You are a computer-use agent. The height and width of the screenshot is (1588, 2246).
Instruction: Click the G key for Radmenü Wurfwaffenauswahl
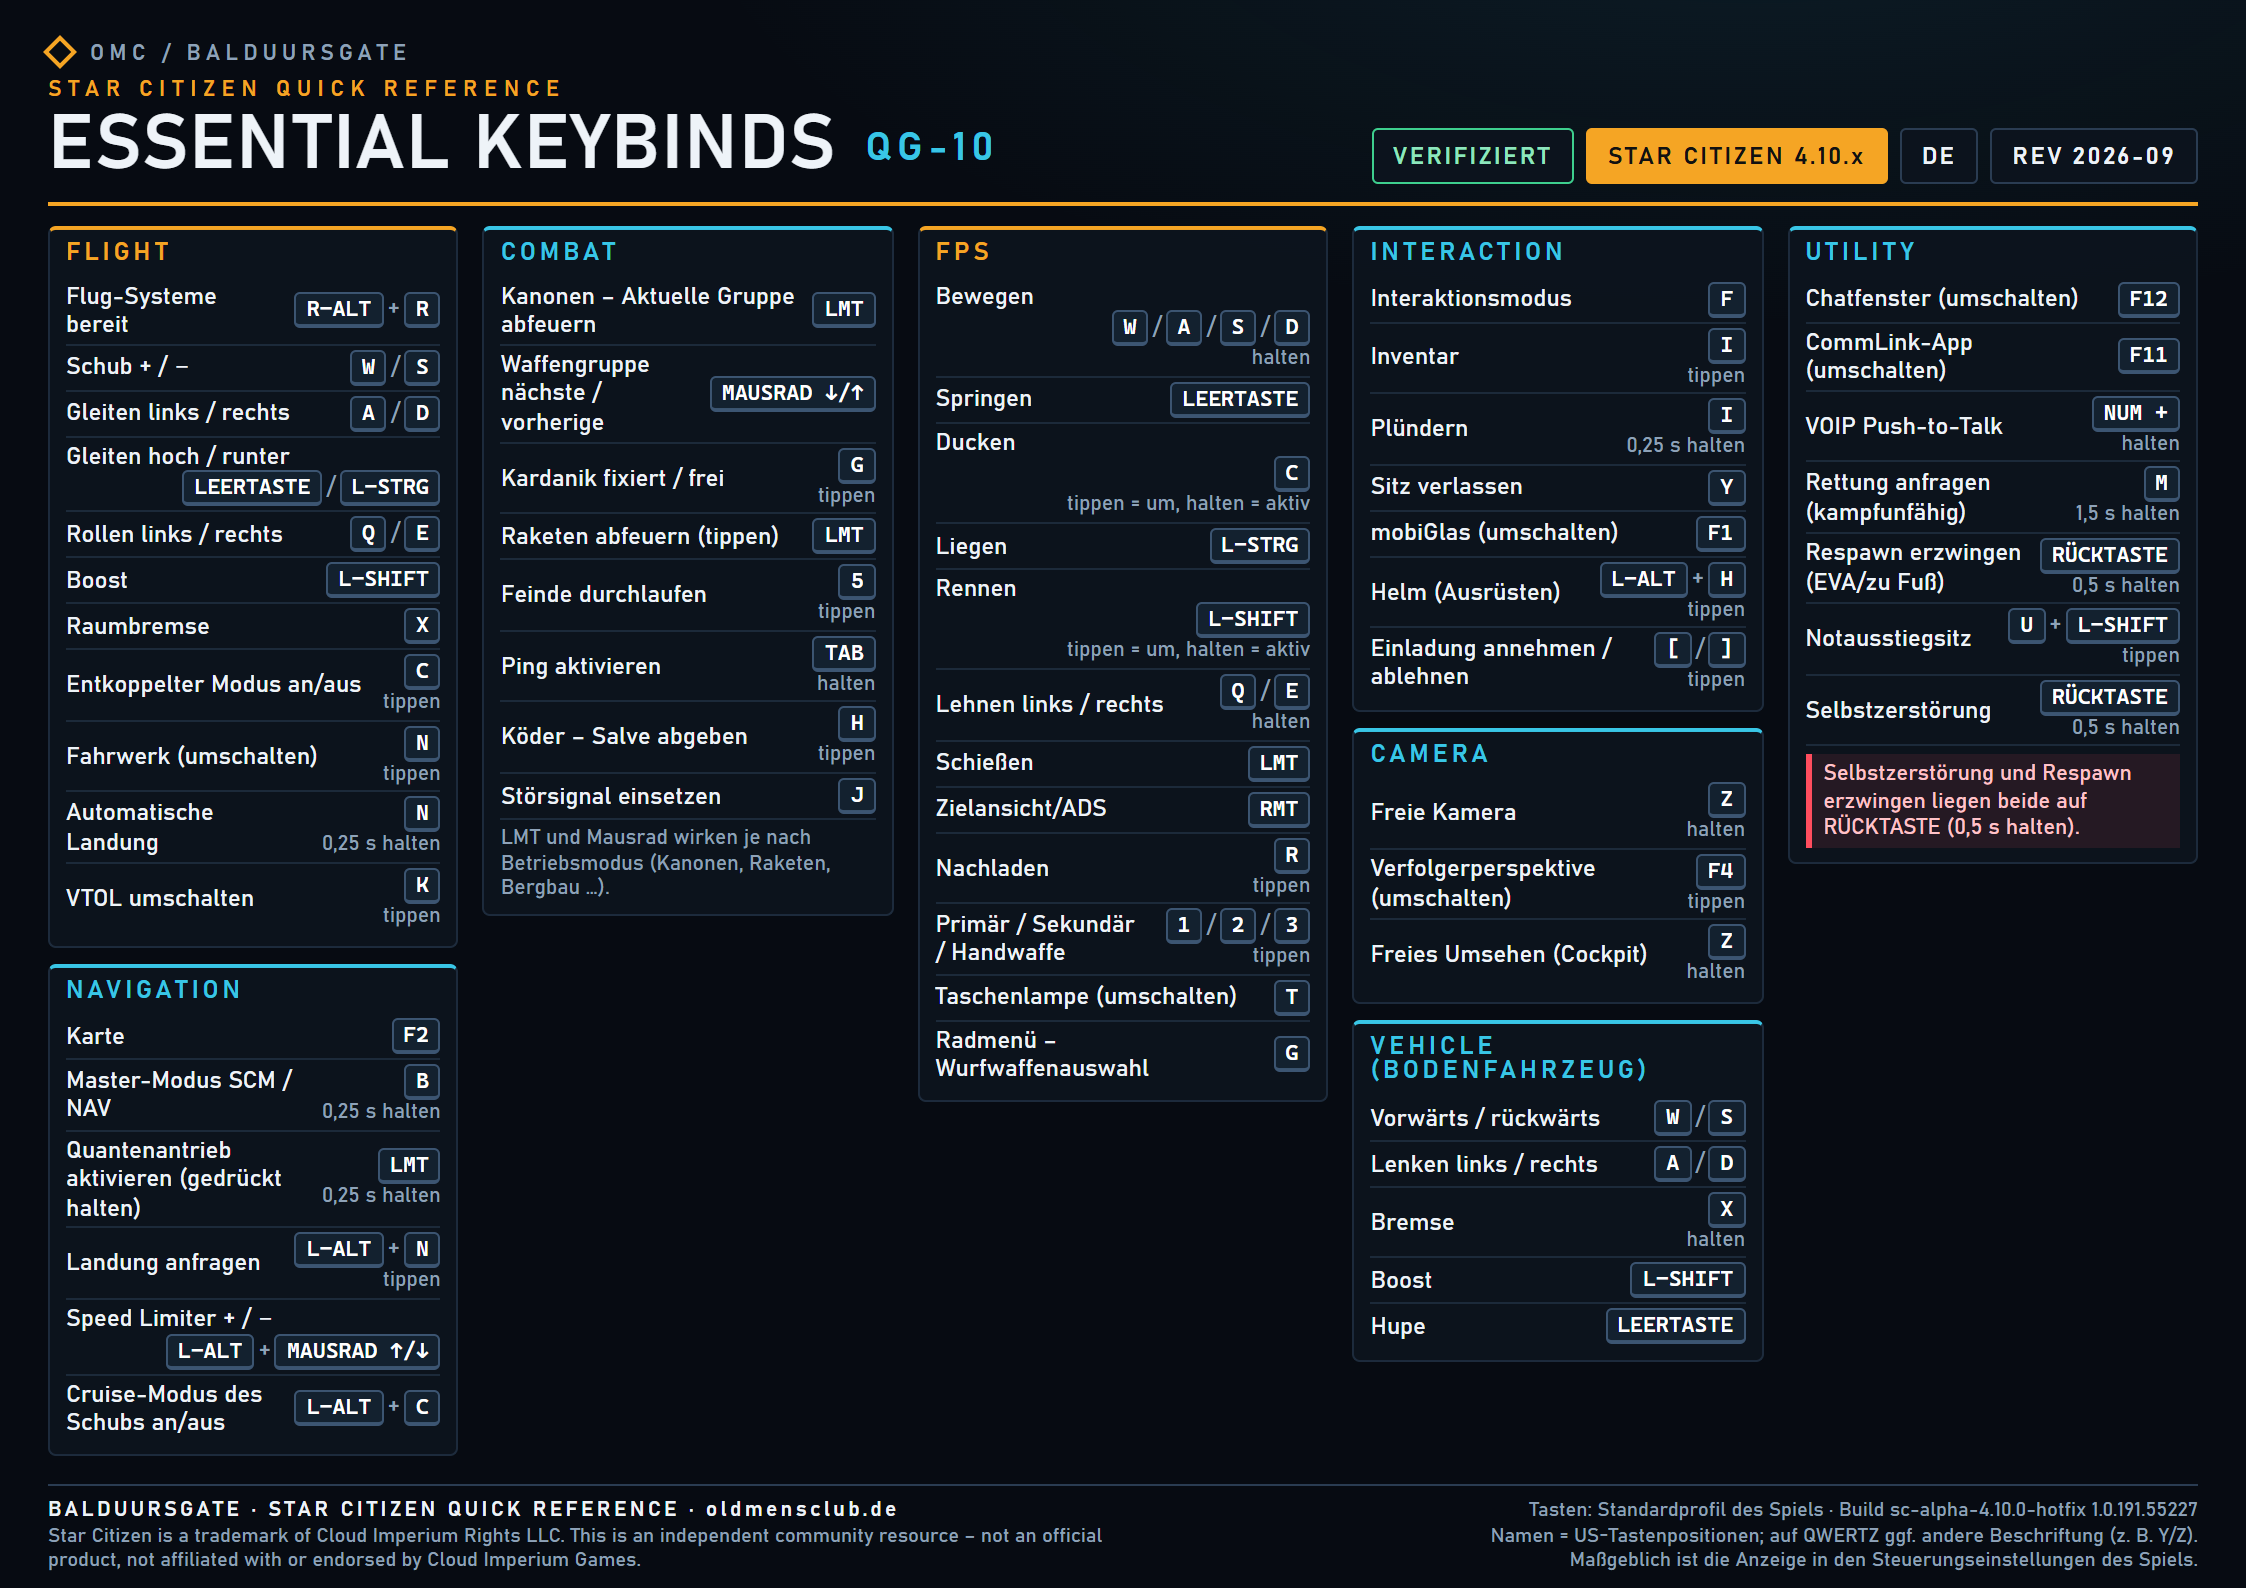point(1292,1053)
